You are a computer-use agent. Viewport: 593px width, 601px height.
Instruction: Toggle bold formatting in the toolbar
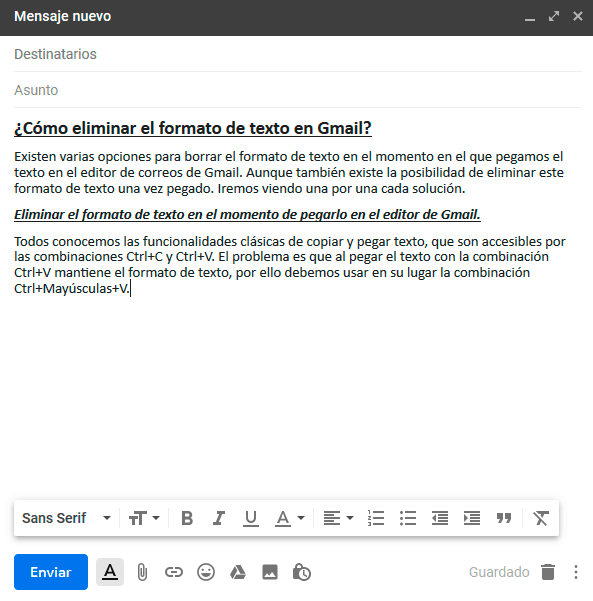[187, 518]
